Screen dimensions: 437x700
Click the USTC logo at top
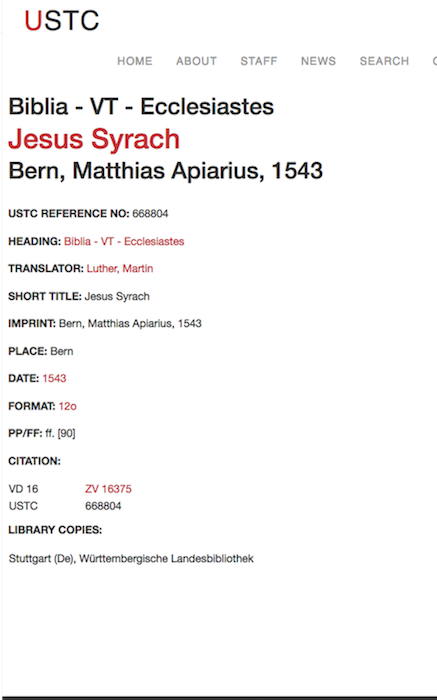[62, 21]
